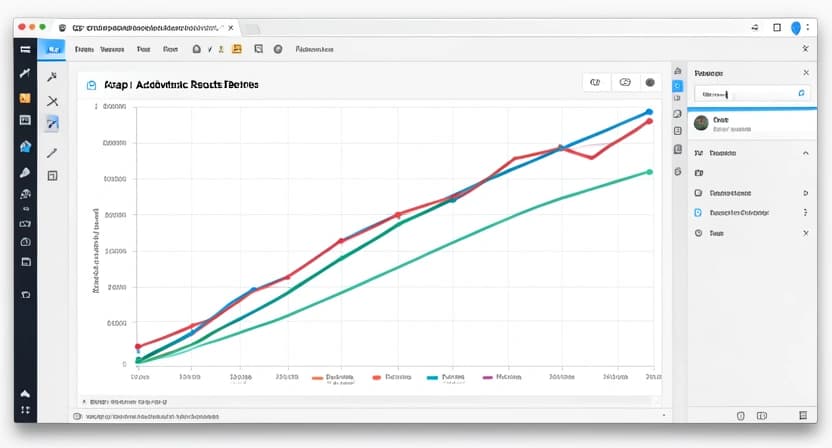Viewport: 832px width, 448px height.
Task: Select the magic wand tool
Action: click(x=53, y=77)
